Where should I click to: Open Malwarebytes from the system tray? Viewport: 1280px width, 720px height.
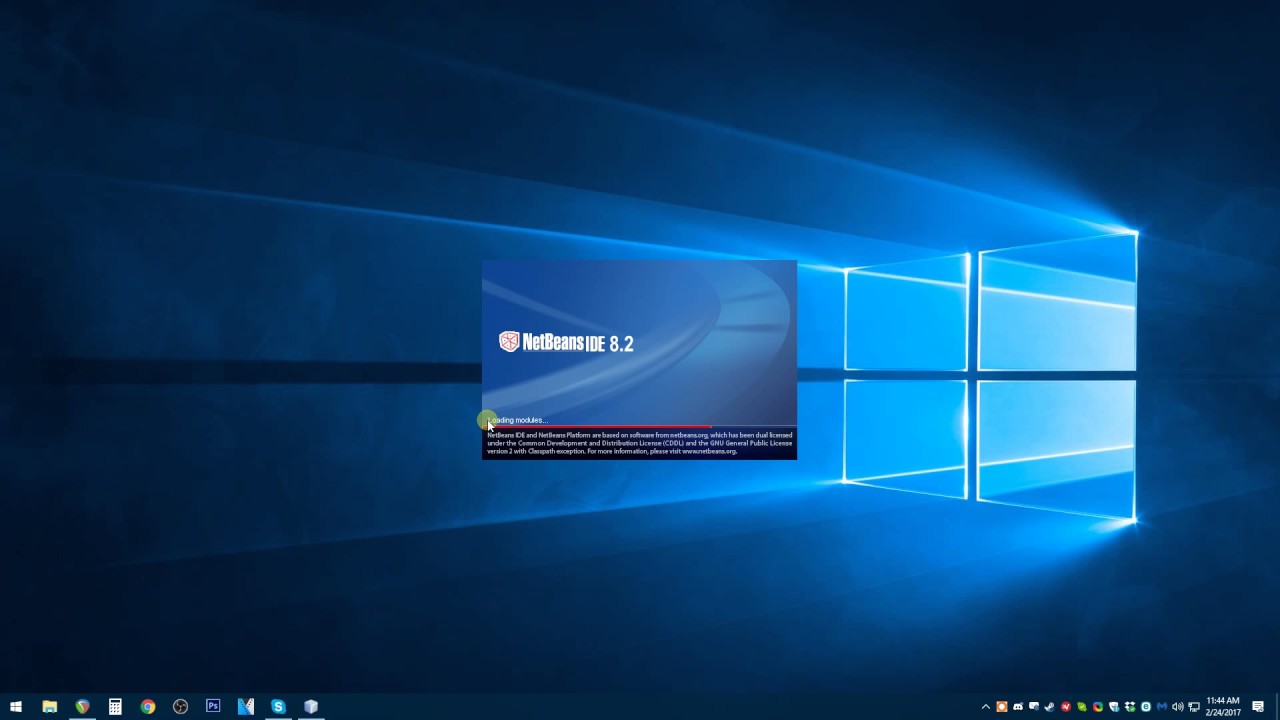coord(1162,707)
